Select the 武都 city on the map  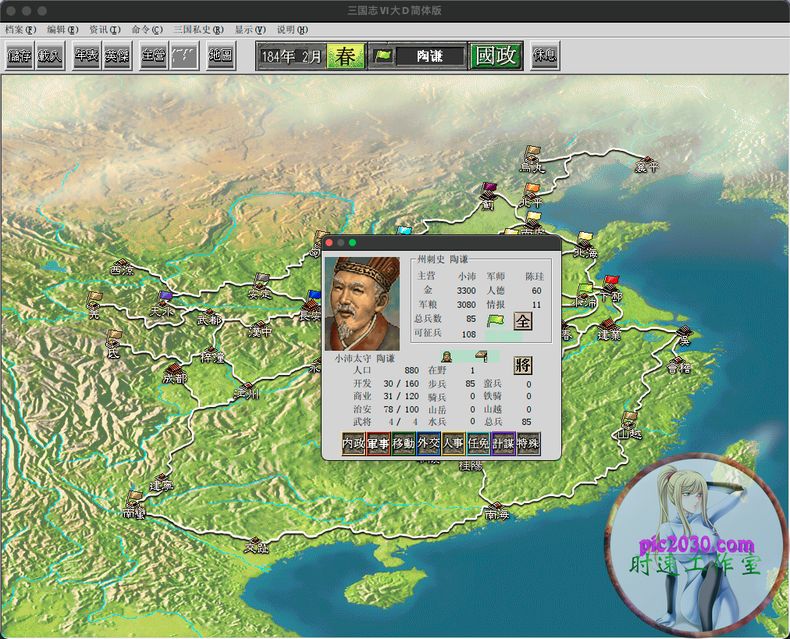[x=209, y=317]
